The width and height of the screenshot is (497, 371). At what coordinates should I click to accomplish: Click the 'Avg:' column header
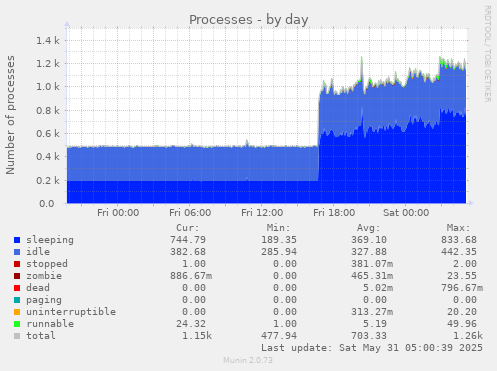368,228
